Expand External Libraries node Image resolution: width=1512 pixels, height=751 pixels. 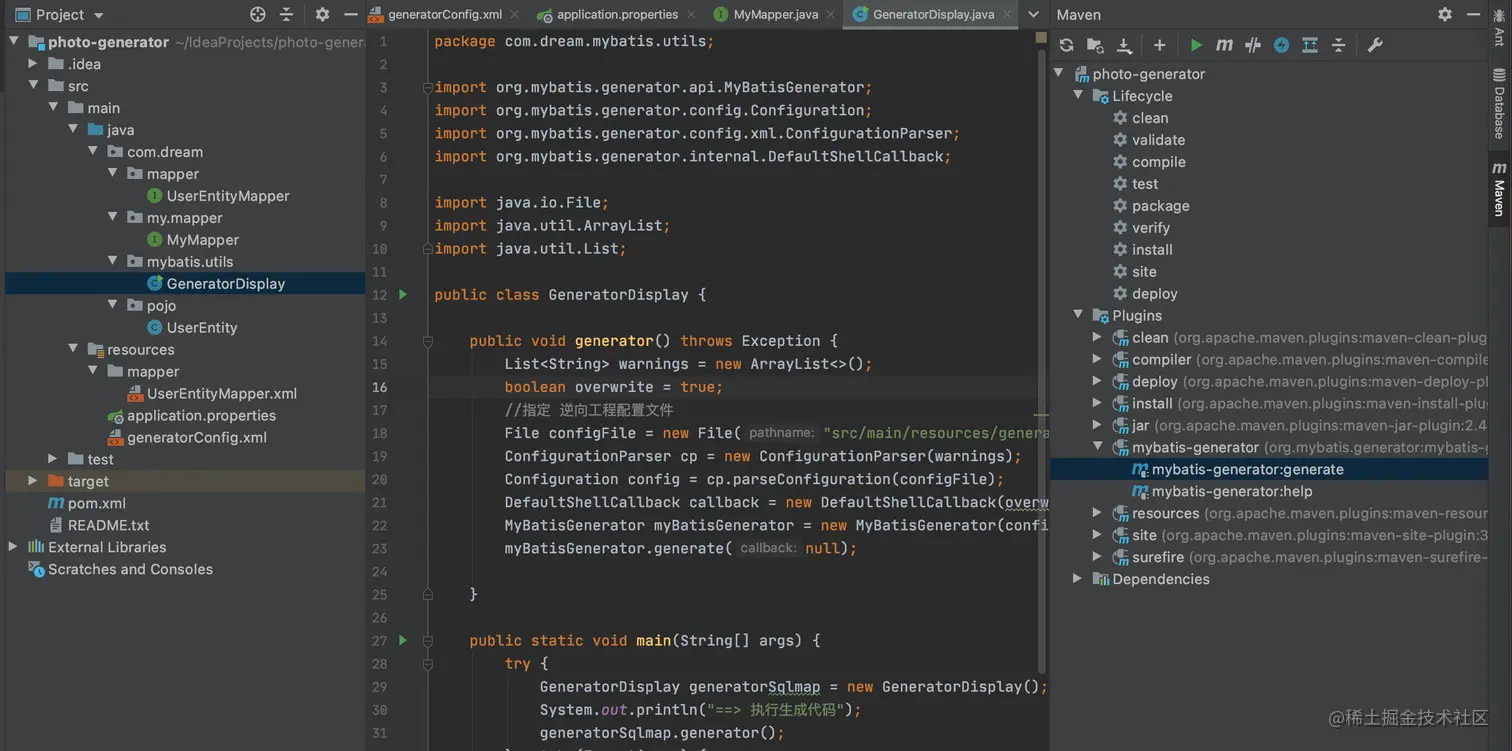[x=13, y=547]
